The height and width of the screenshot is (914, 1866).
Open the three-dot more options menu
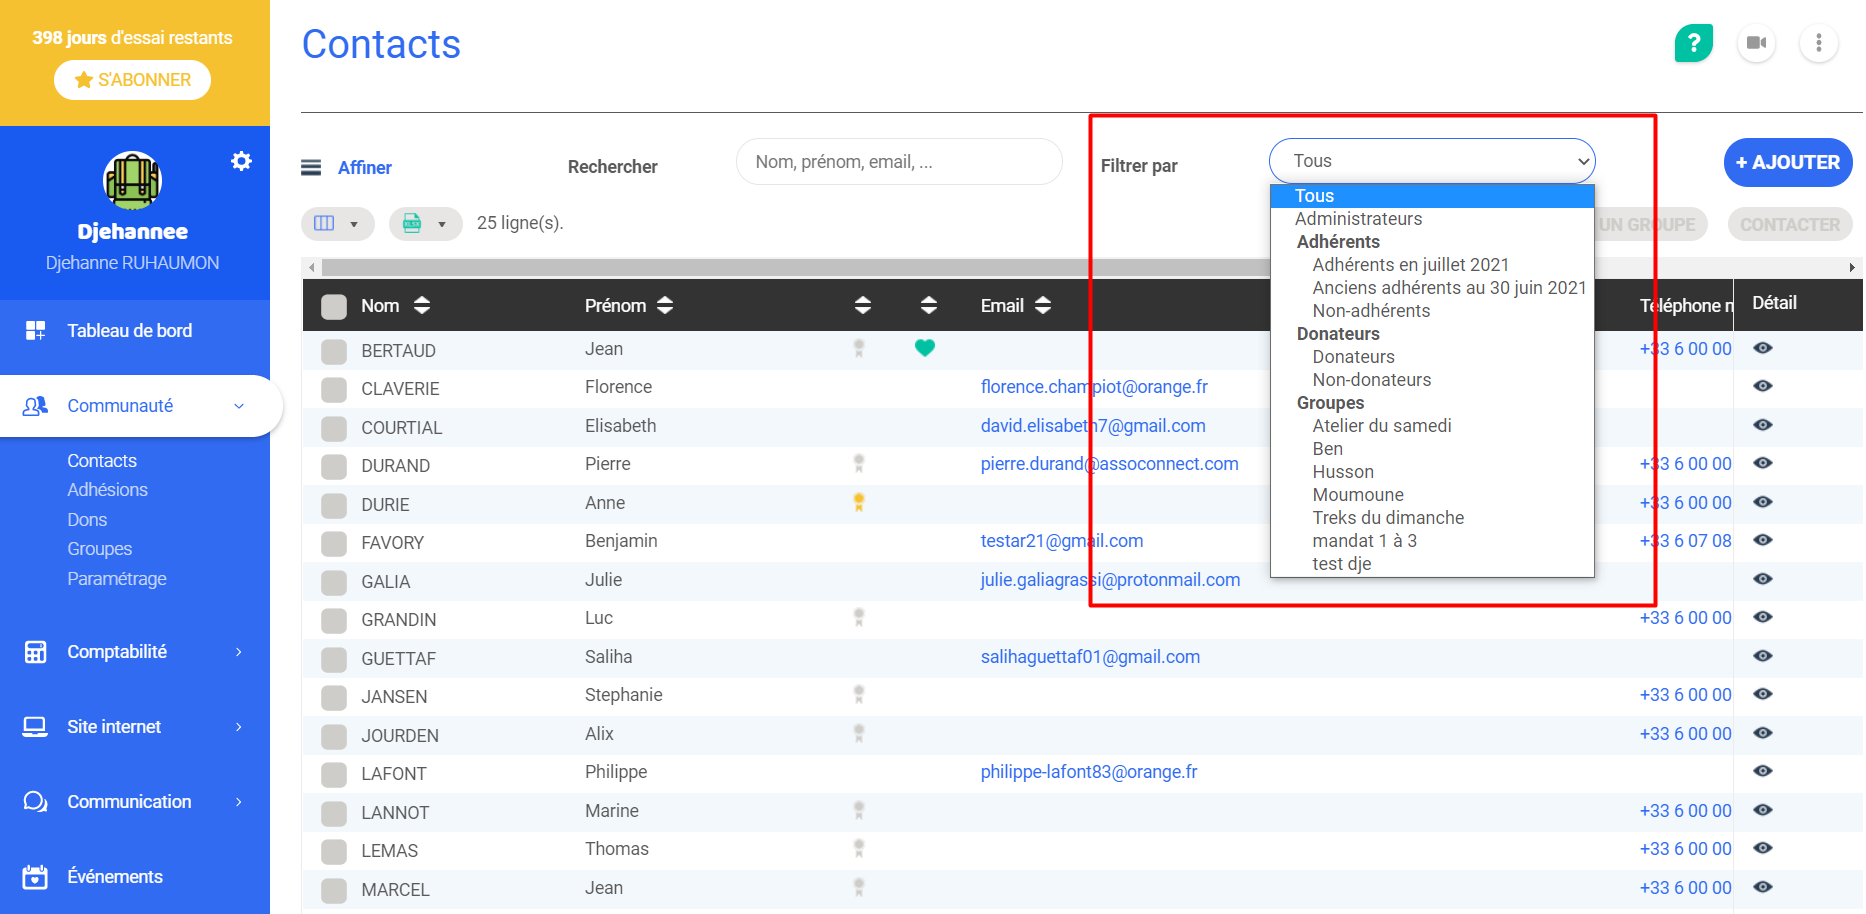pos(1818,43)
